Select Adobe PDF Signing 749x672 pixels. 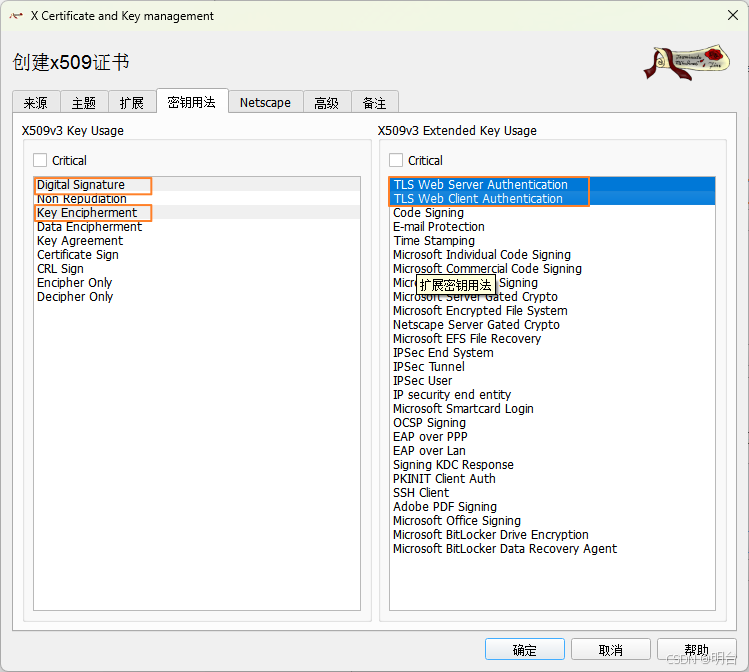click(x=552, y=507)
